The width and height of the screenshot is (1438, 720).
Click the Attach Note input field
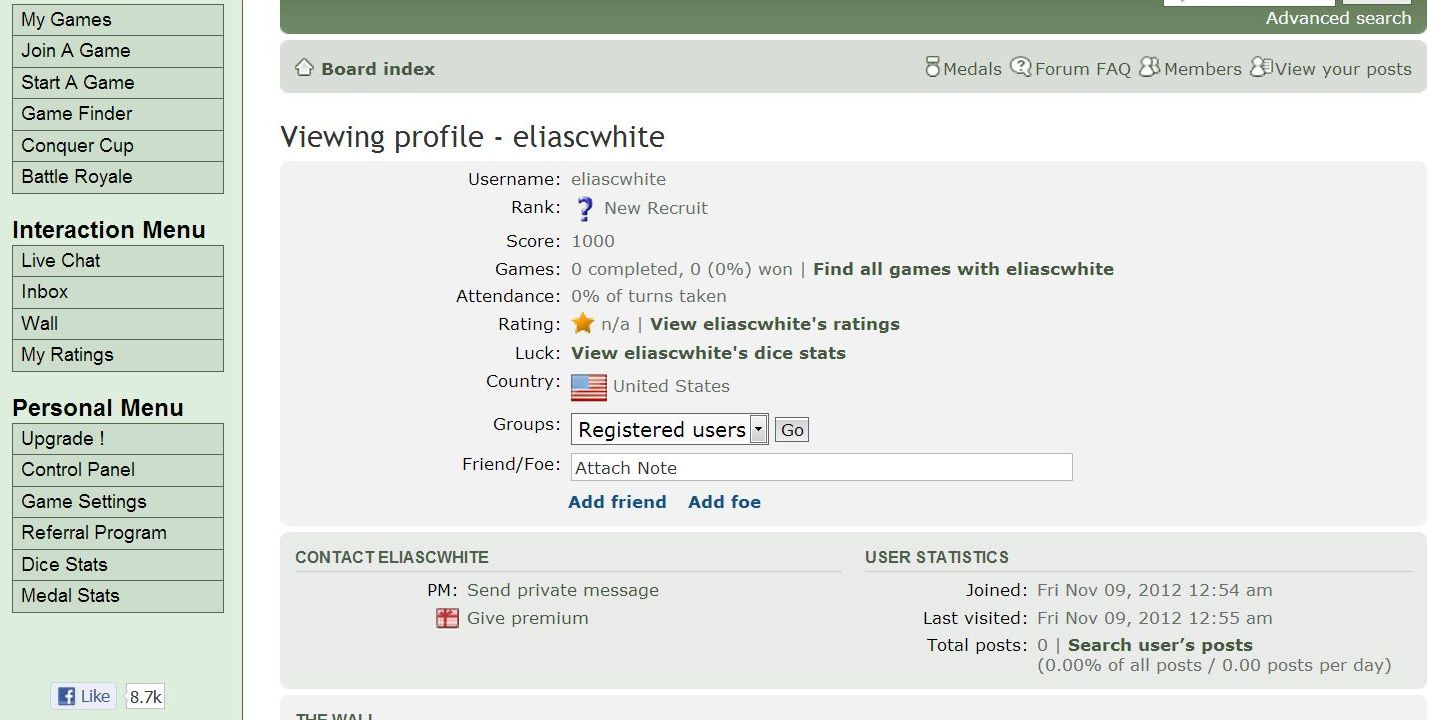point(821,467)
